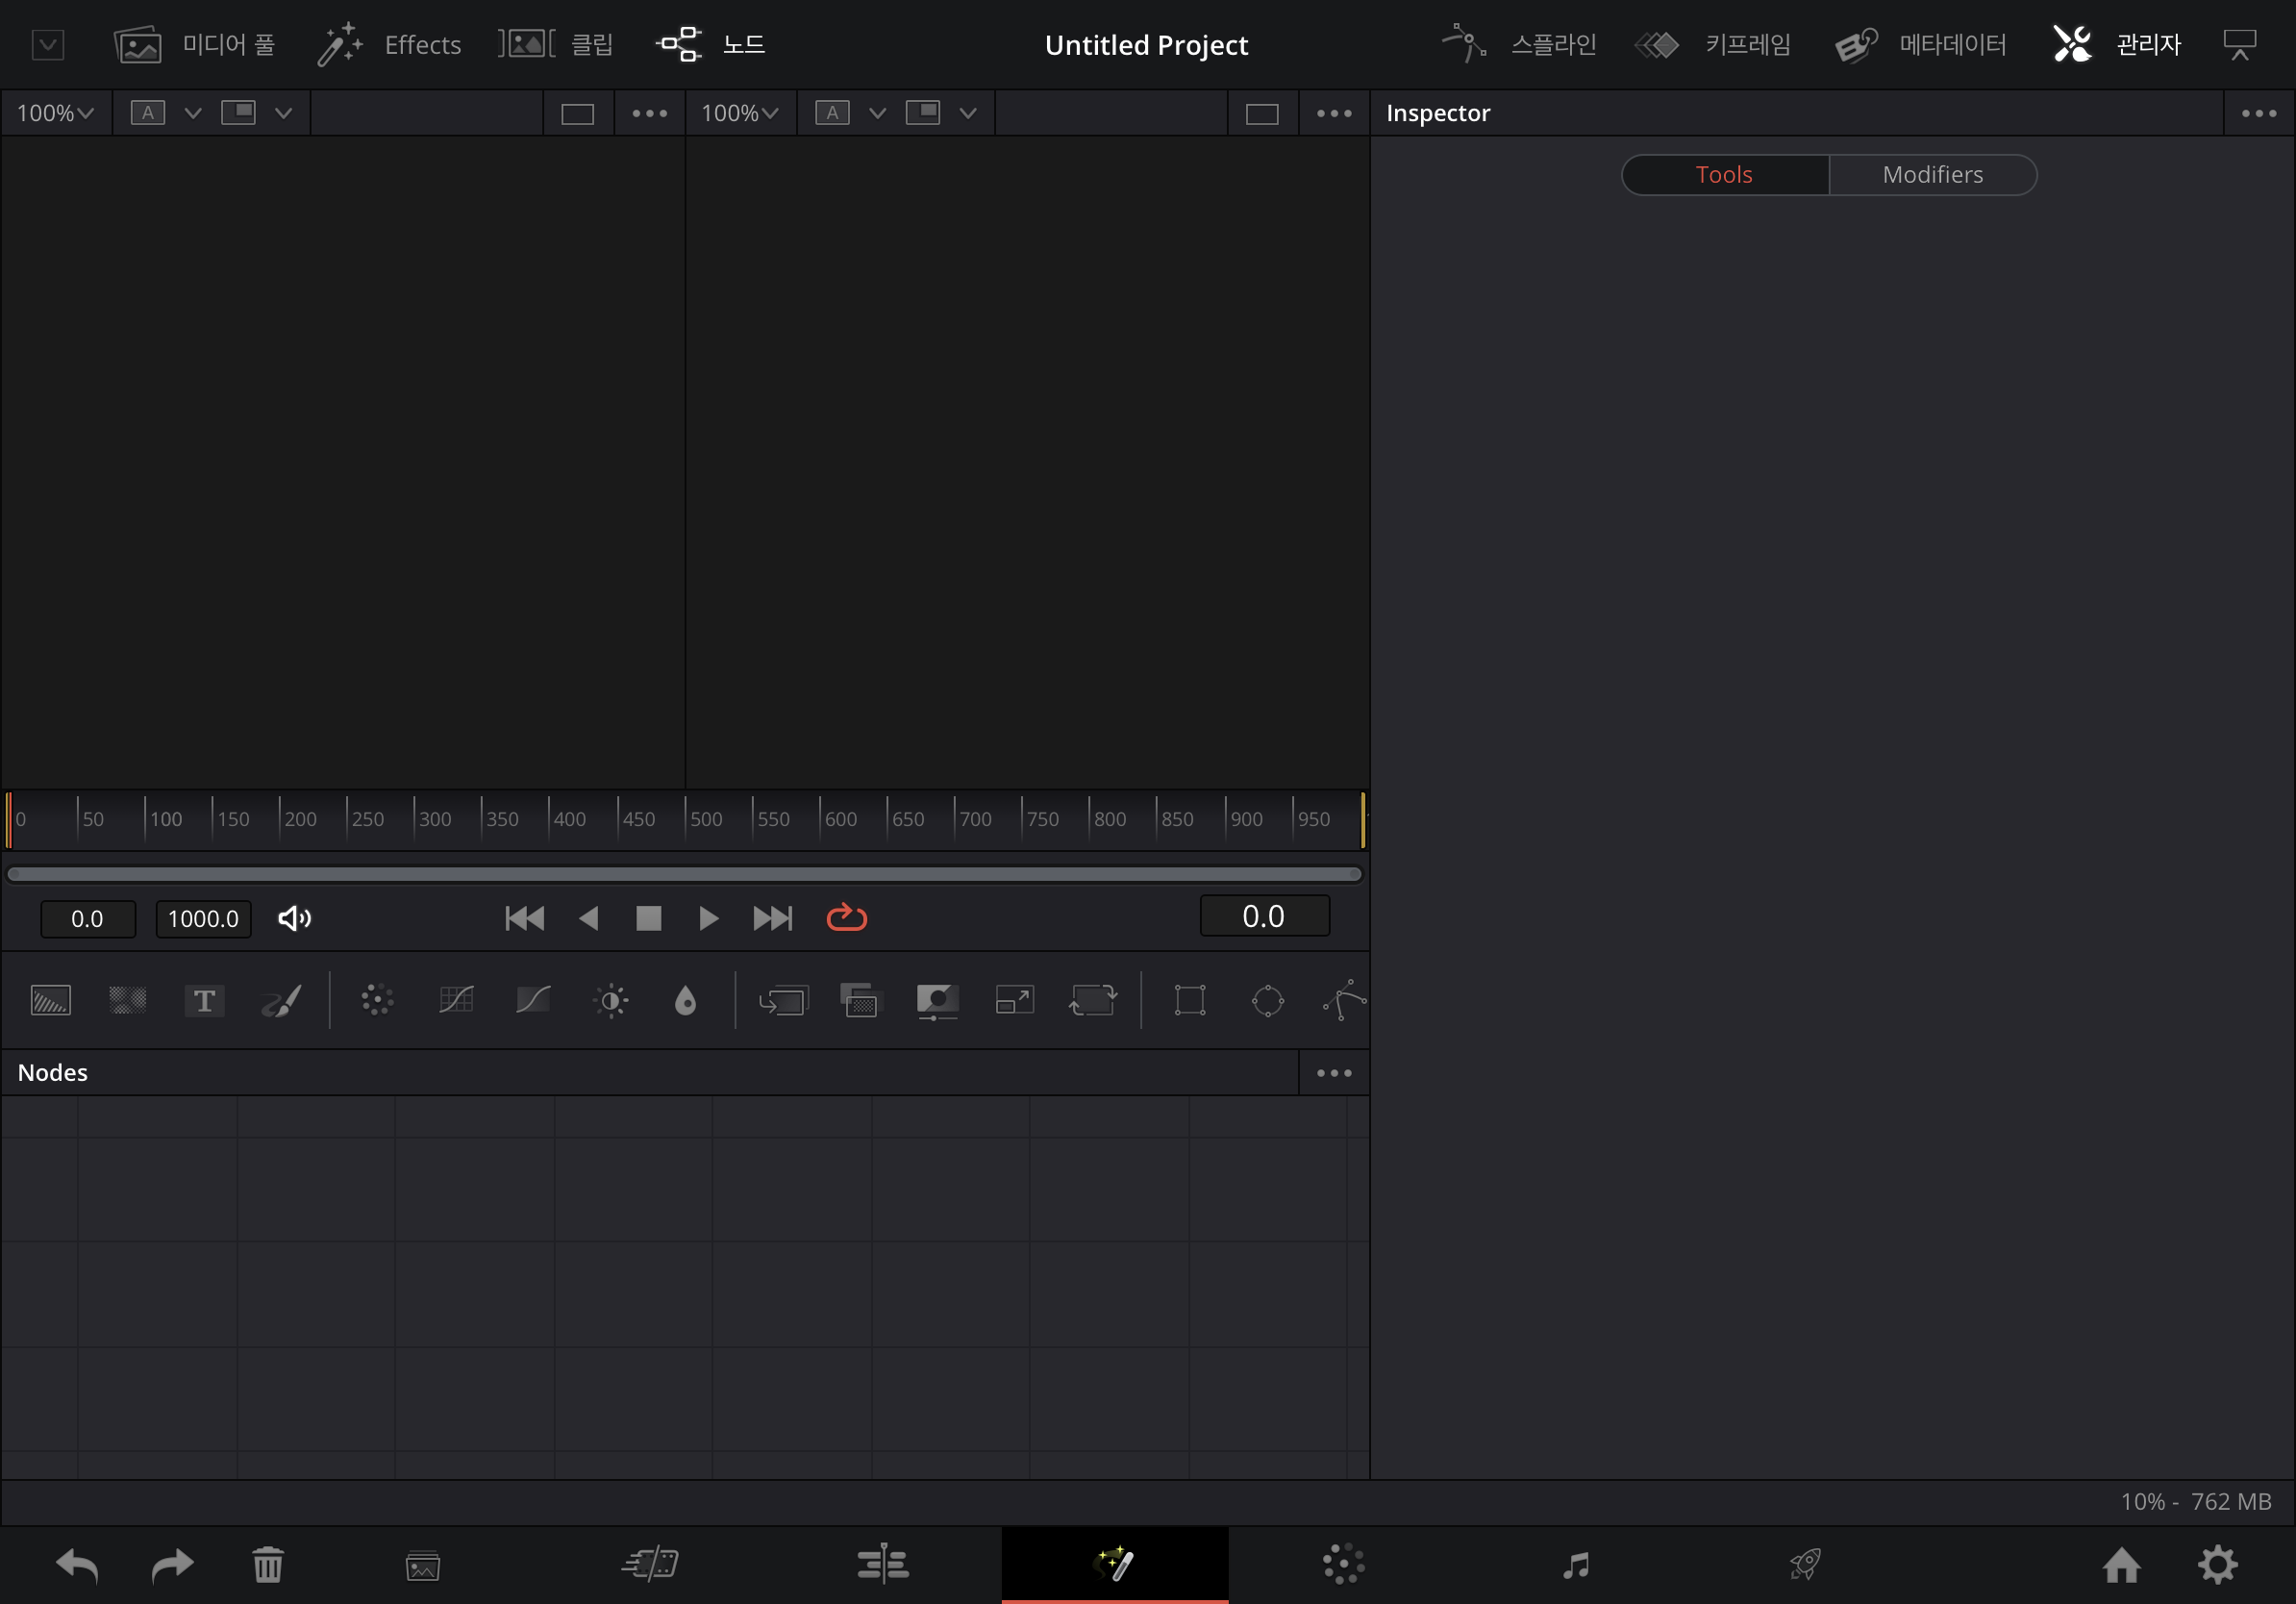The image size is (2296, 1604).
Task: Add a Rectangle mask tool
Action: point(1189,1000)
